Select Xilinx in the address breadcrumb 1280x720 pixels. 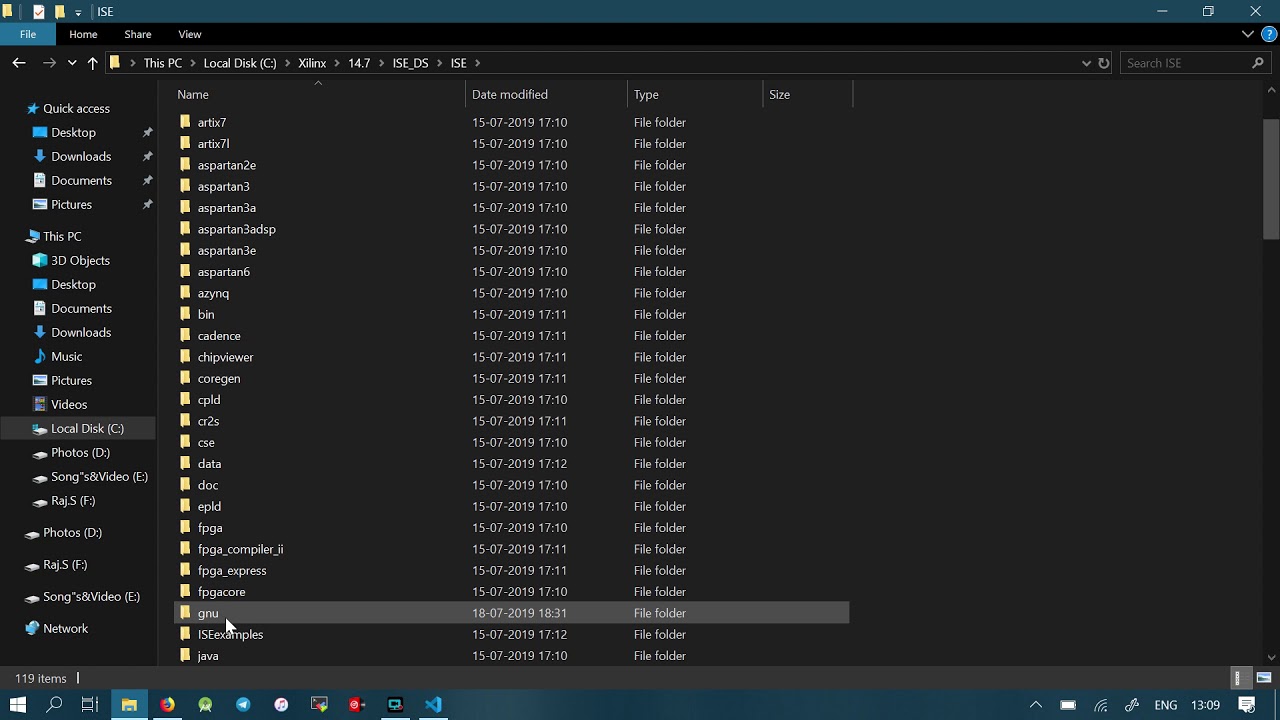(312, 63)
